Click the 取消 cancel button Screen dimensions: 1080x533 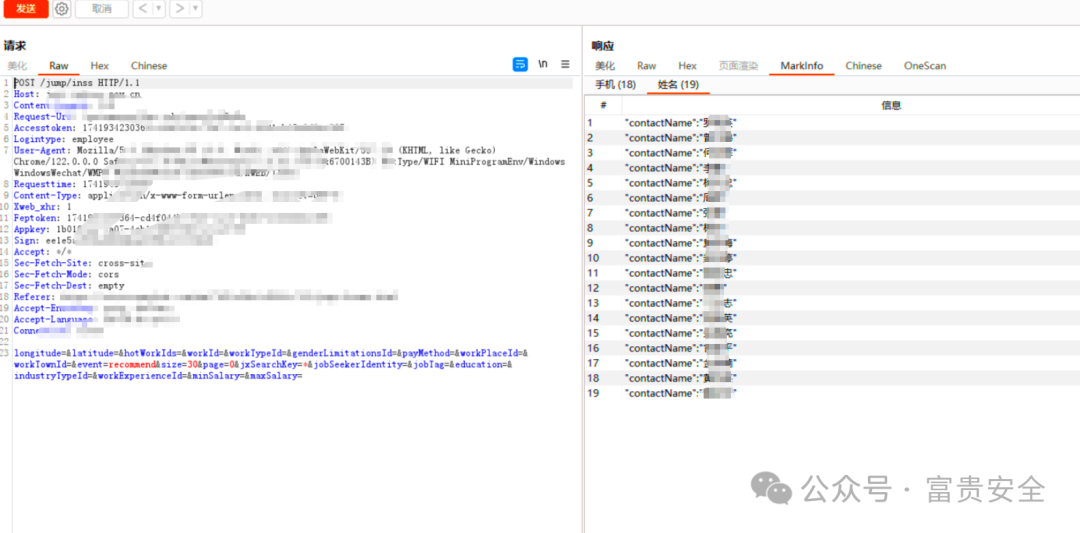click(x=101, y=9)
